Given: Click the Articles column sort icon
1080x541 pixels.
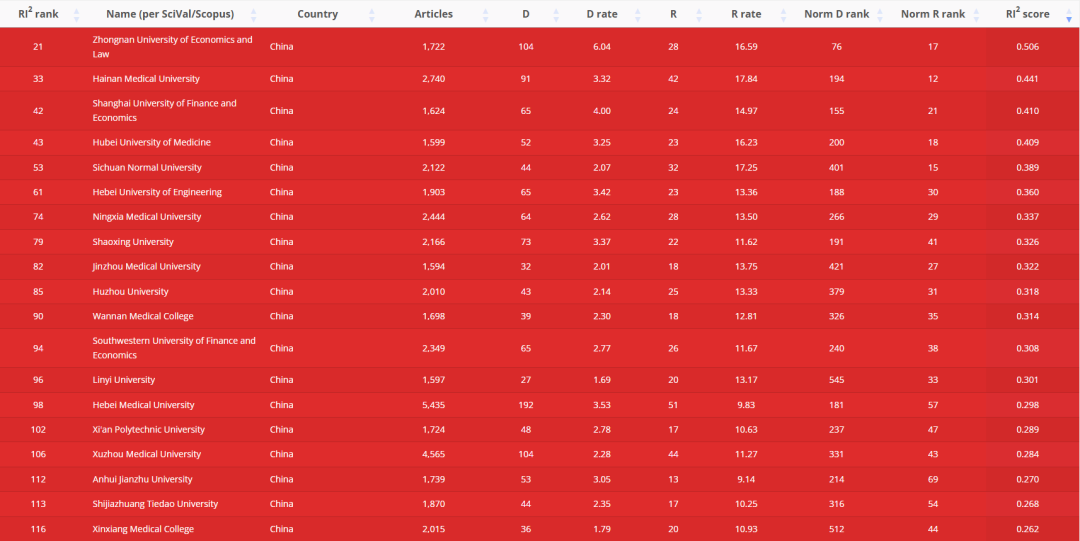Looking at the screenshot, I should (486, 14).
